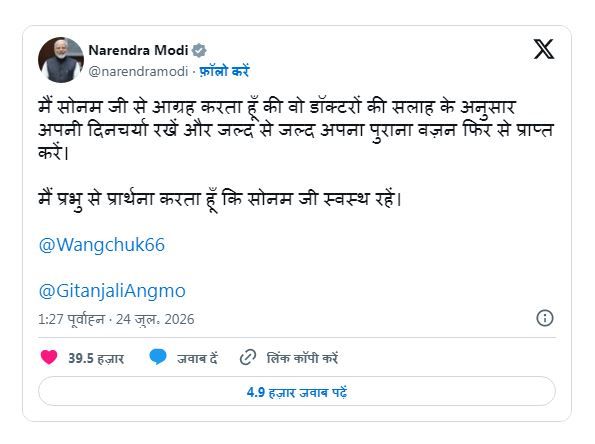Open the @narendramodi handle link
The image size is (595, 444).
[138, 71]
